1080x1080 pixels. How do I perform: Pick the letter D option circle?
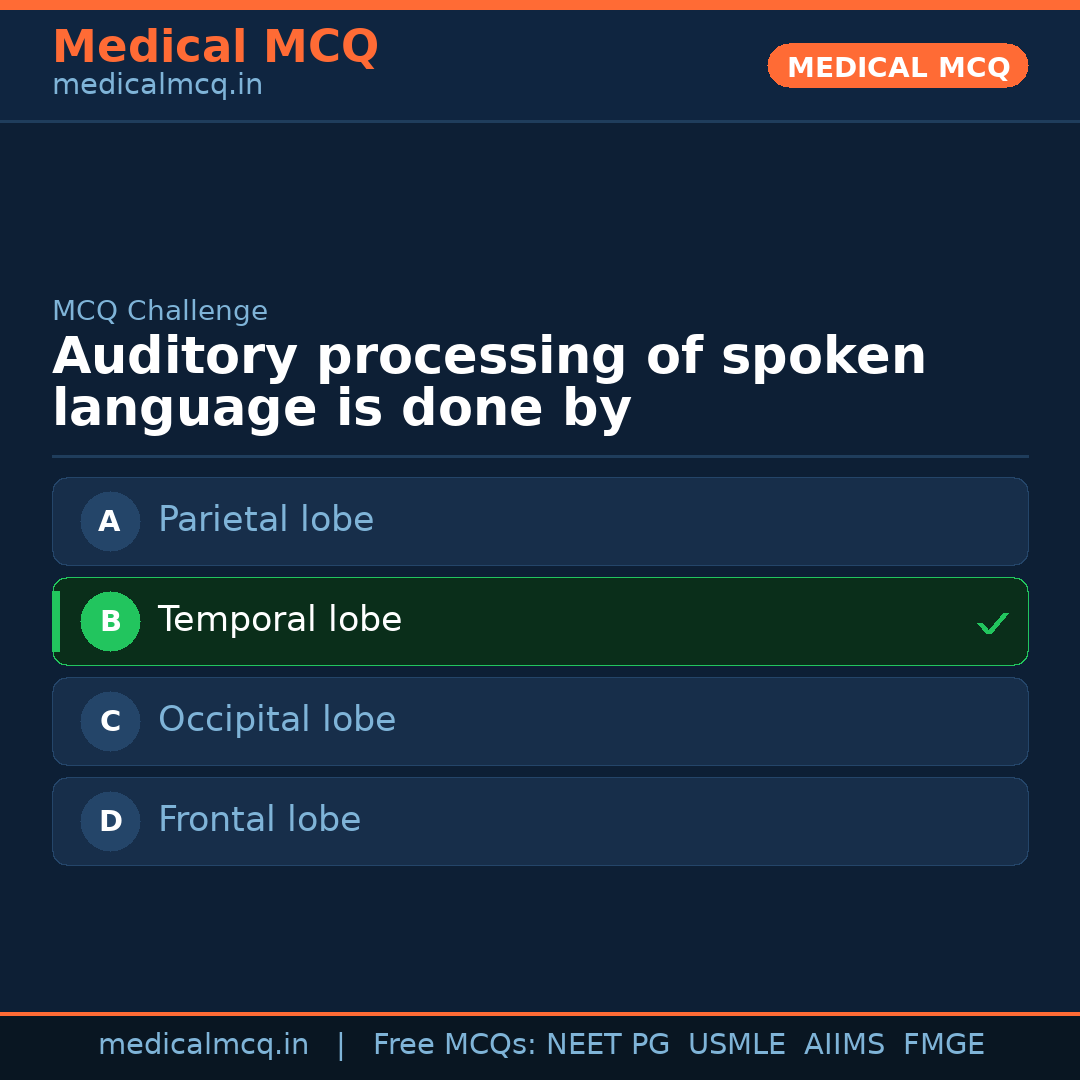coord(110,821)
